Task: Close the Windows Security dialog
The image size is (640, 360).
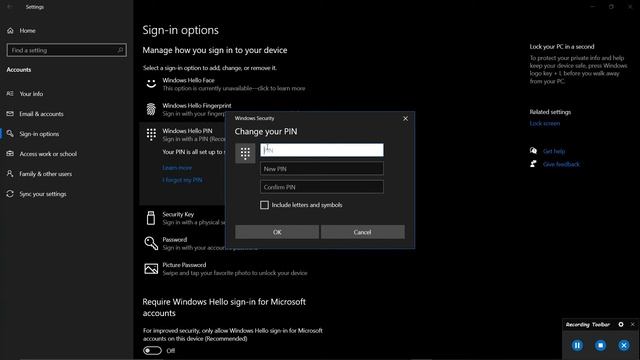Action: [x=405, y=118]
